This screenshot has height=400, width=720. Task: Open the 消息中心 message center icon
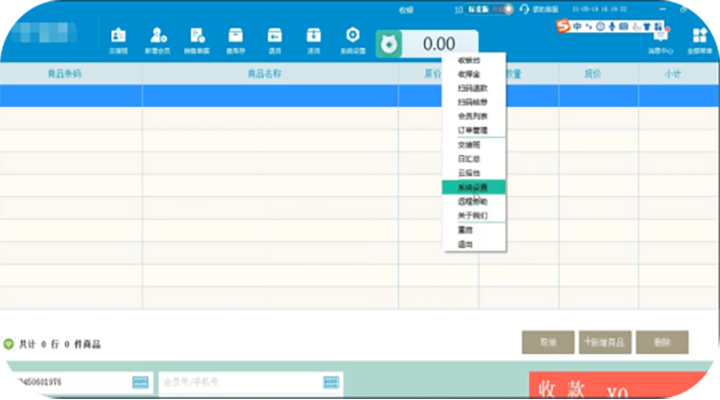(x=661, y=41)
